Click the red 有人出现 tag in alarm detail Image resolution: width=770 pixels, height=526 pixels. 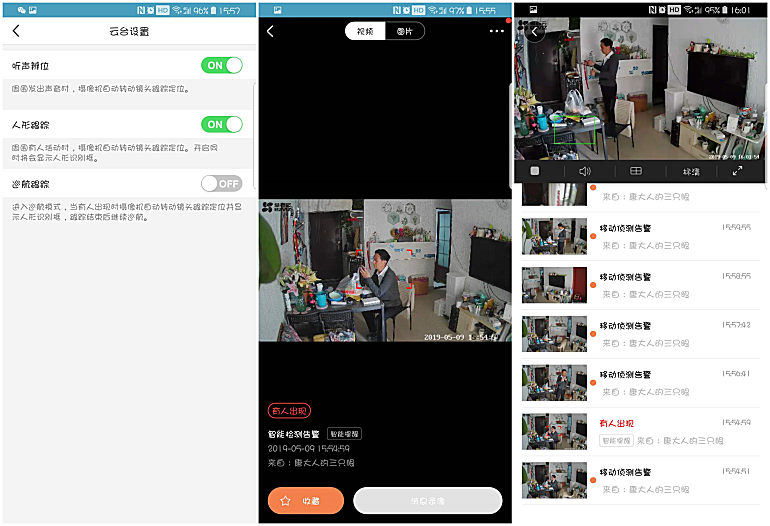pos(289,411)
